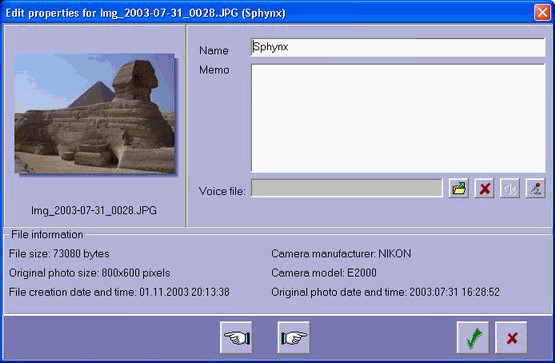This screenshot has width=555, height=363.
Task: Click "File size: 73080 bytes" text
Action: 59,254
